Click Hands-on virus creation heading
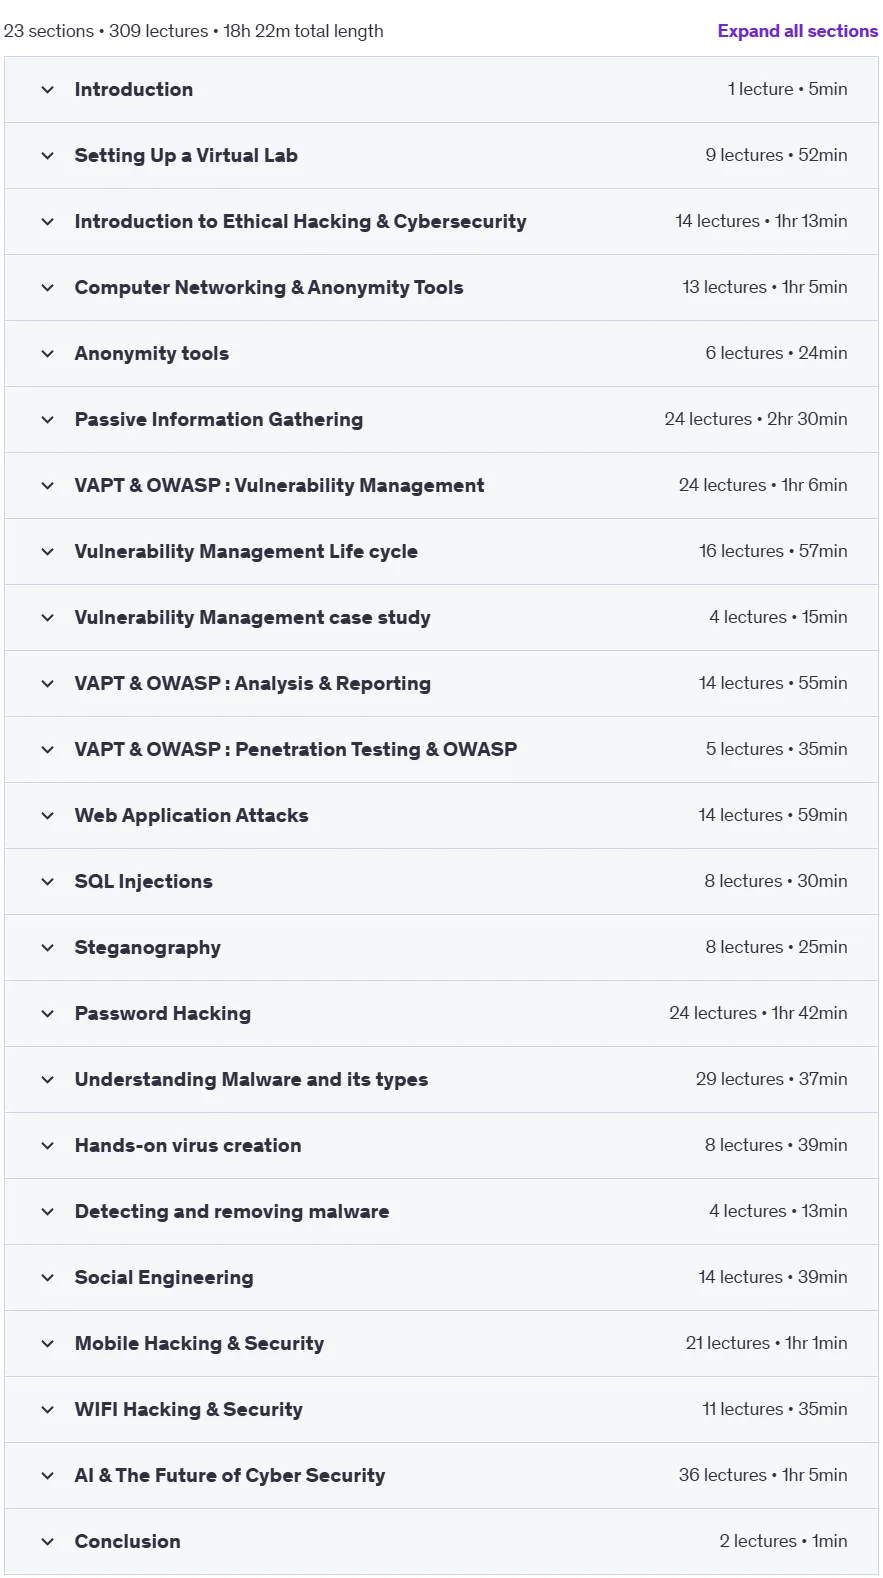883x1578 pixels. [188, 1146]
